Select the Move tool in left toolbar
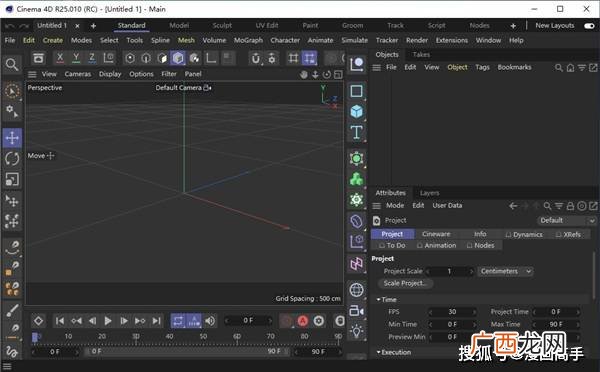 12,138
